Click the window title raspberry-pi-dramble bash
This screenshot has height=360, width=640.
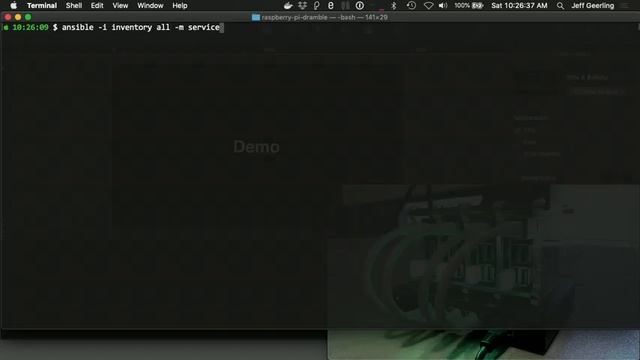[x=324, y=18]
